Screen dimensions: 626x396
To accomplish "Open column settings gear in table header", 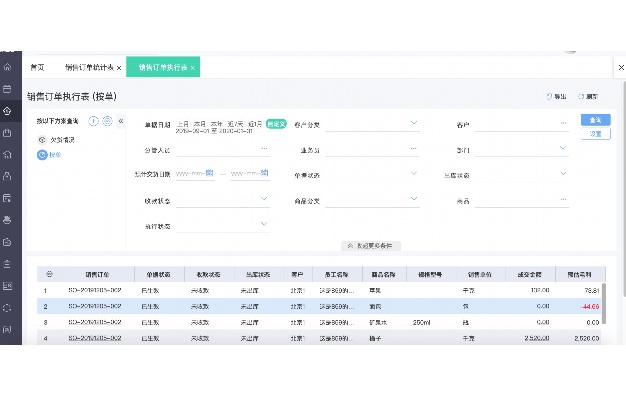I will (50, 274).
